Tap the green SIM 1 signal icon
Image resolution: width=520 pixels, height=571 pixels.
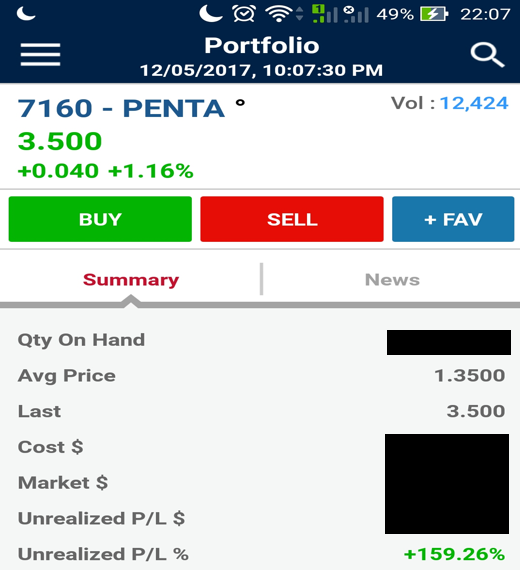point(325,14)
